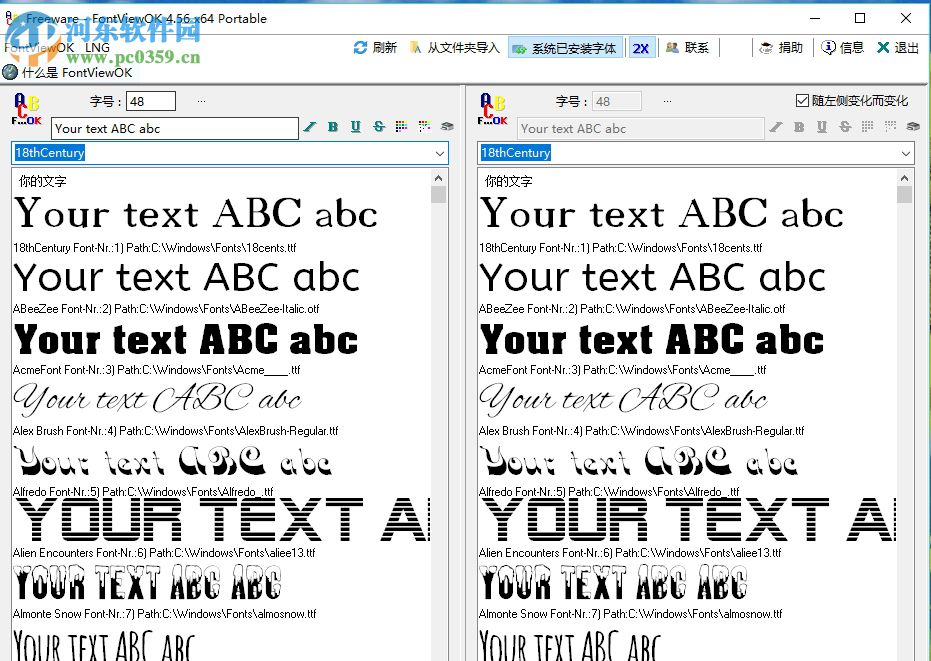
Task: Select 18thCentury sample in right list
Action: coord(661,213)
